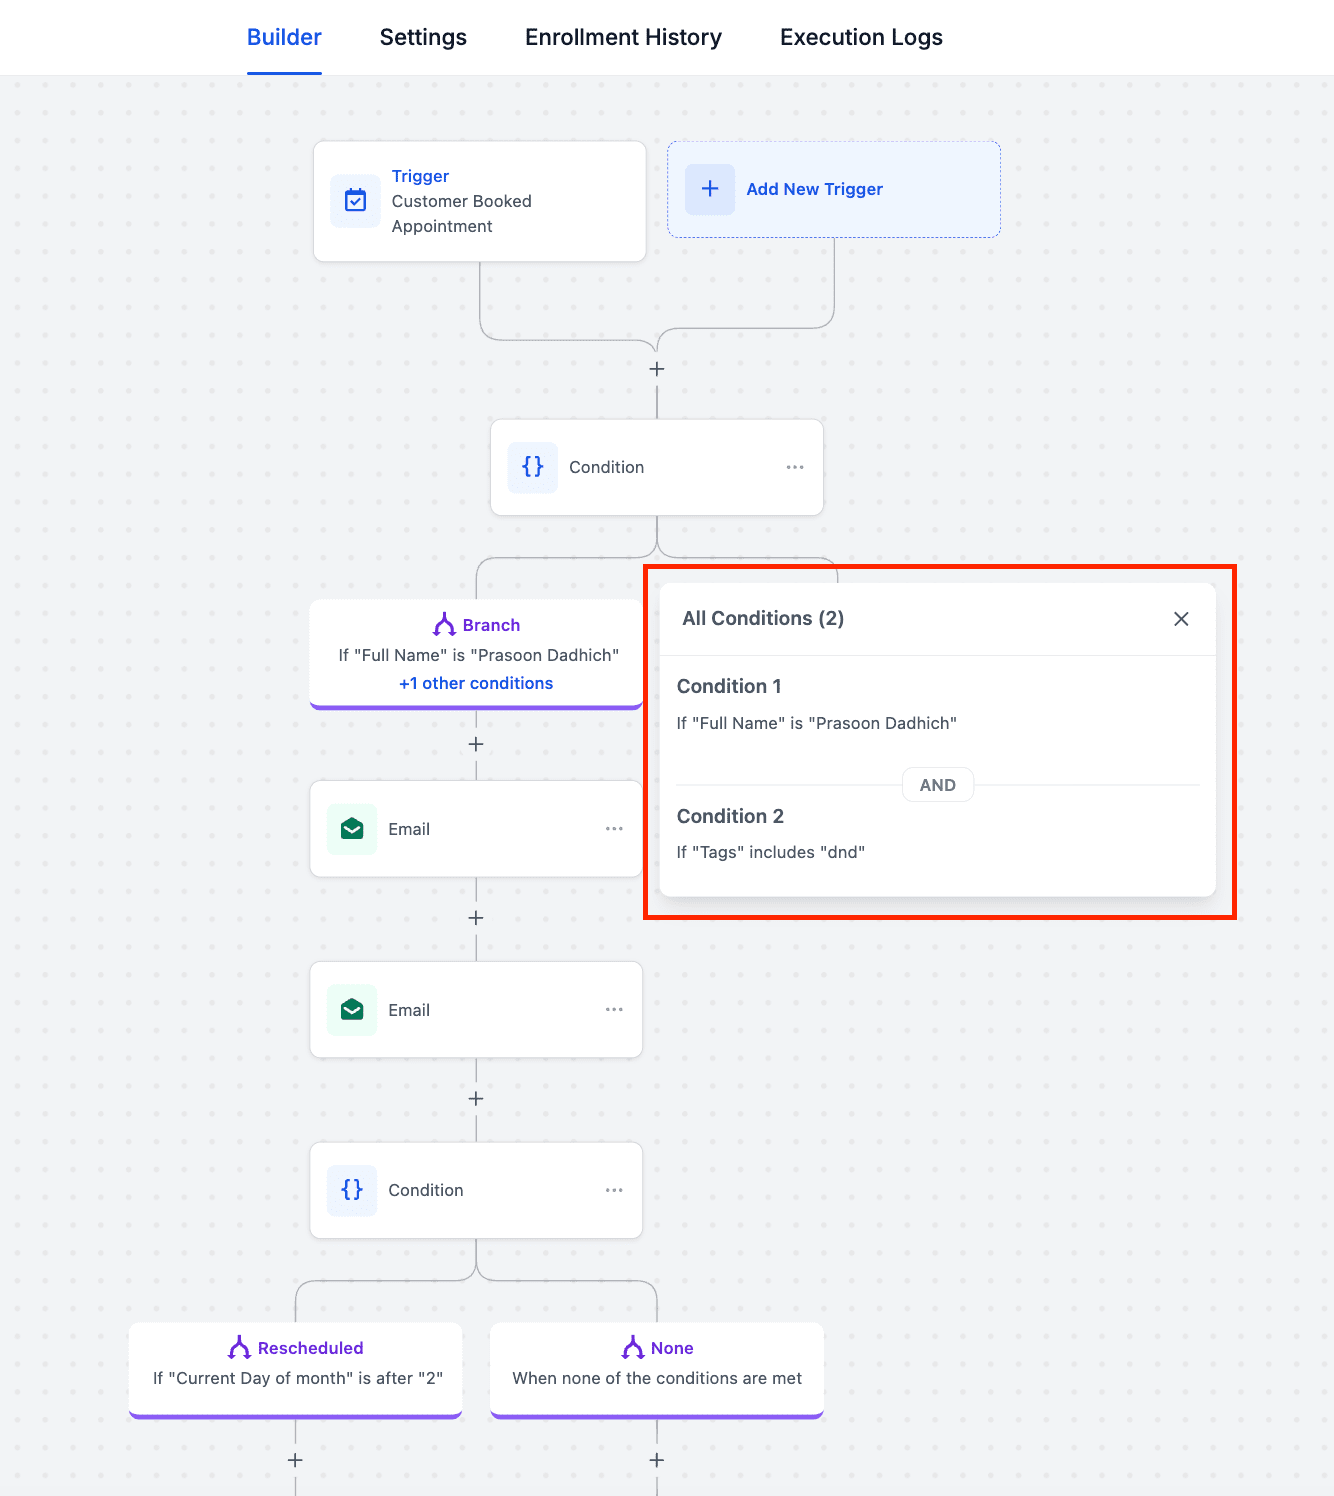Image resolution: width=1334 pixels, height=1496 pixels.
Task: Click the purple Branch fork icon
Action: (x=444, y=625)
